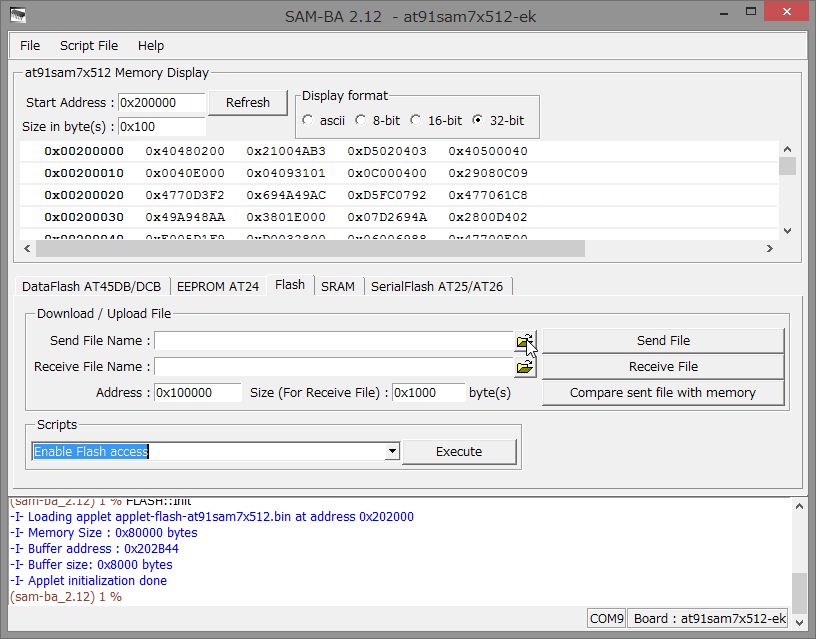
Task: Click memory value 0x694A49AC
Action: coord(286,195)
